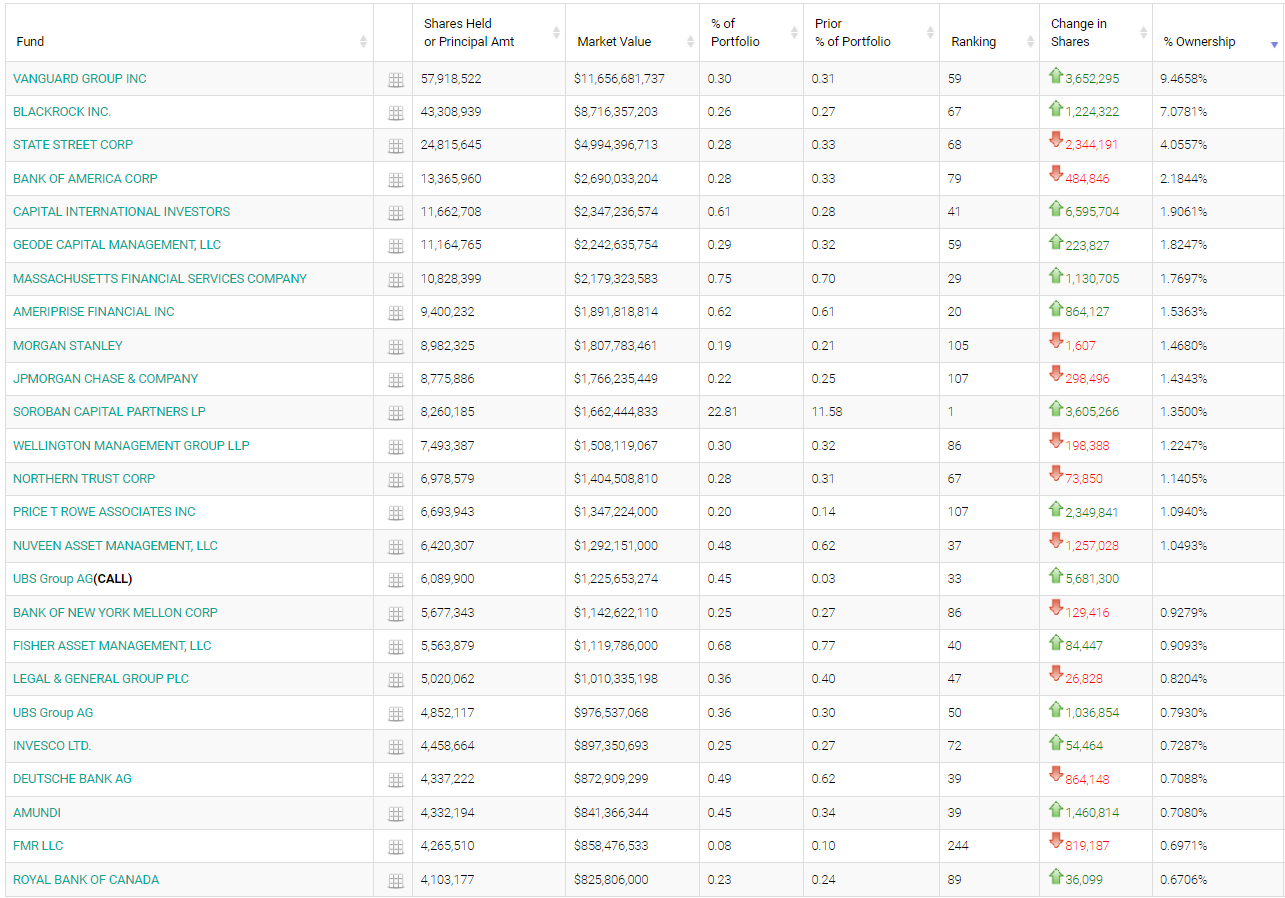This screenshot has width=1285, height=898.
Task: Open BLACKROCK INC. fund link
Action: click(62, 111)
